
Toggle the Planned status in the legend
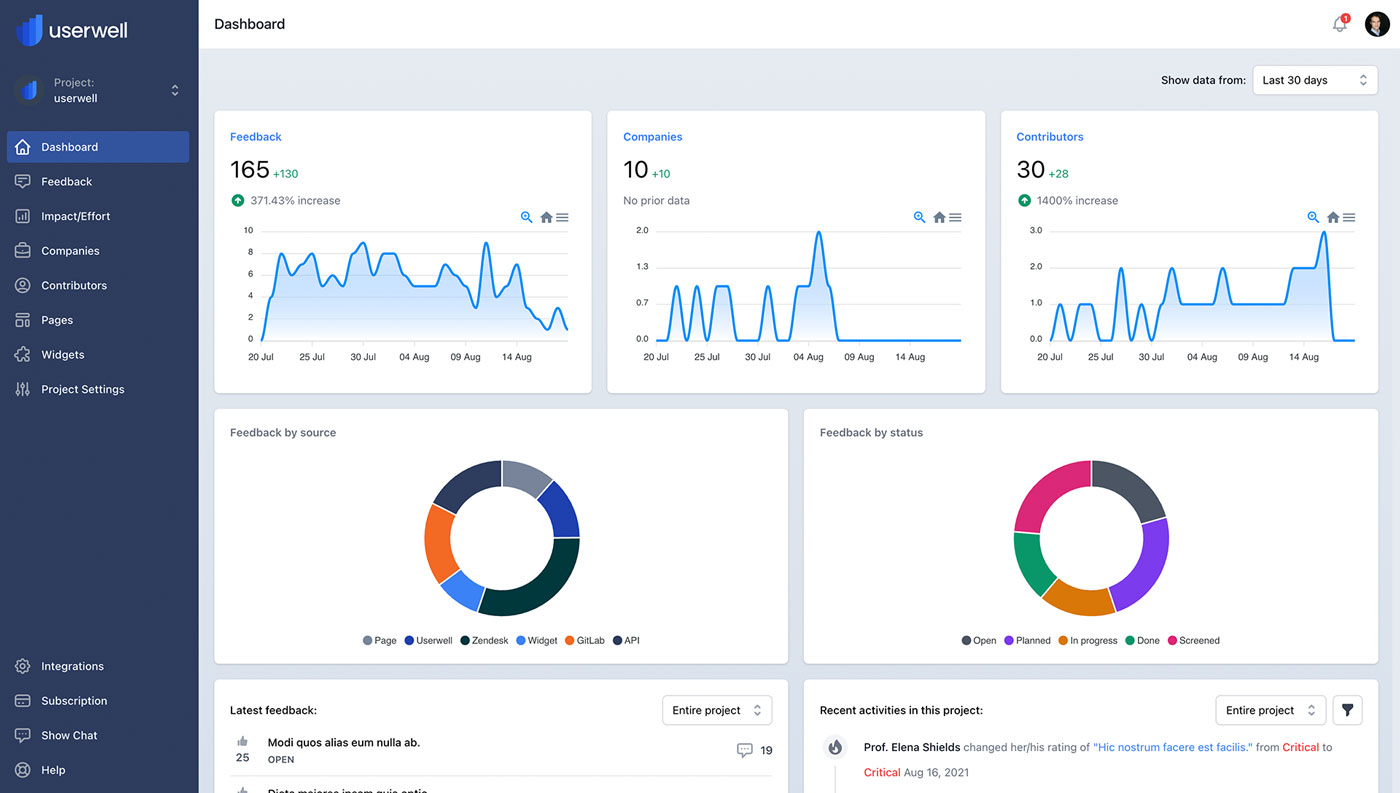[1027, 640]
